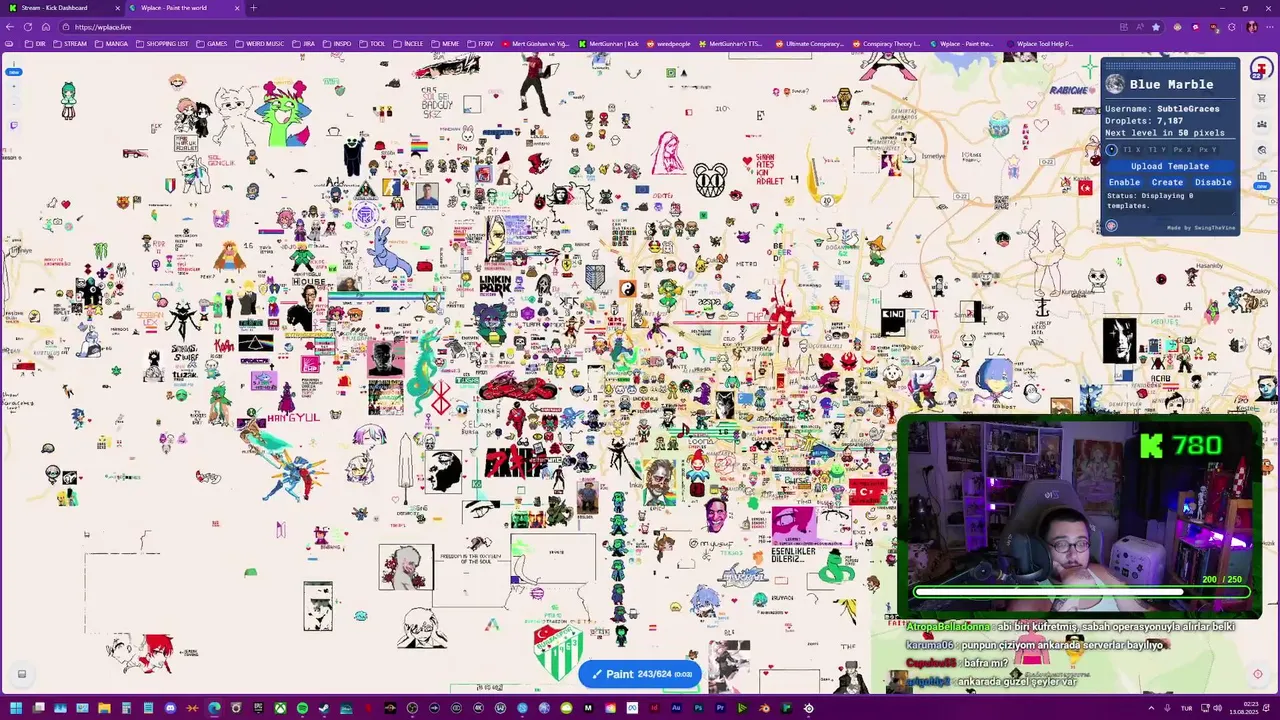Click the Tl X coordinate field
The width and height of the screenshot is (1280, 720).
tap(1132, 150)
